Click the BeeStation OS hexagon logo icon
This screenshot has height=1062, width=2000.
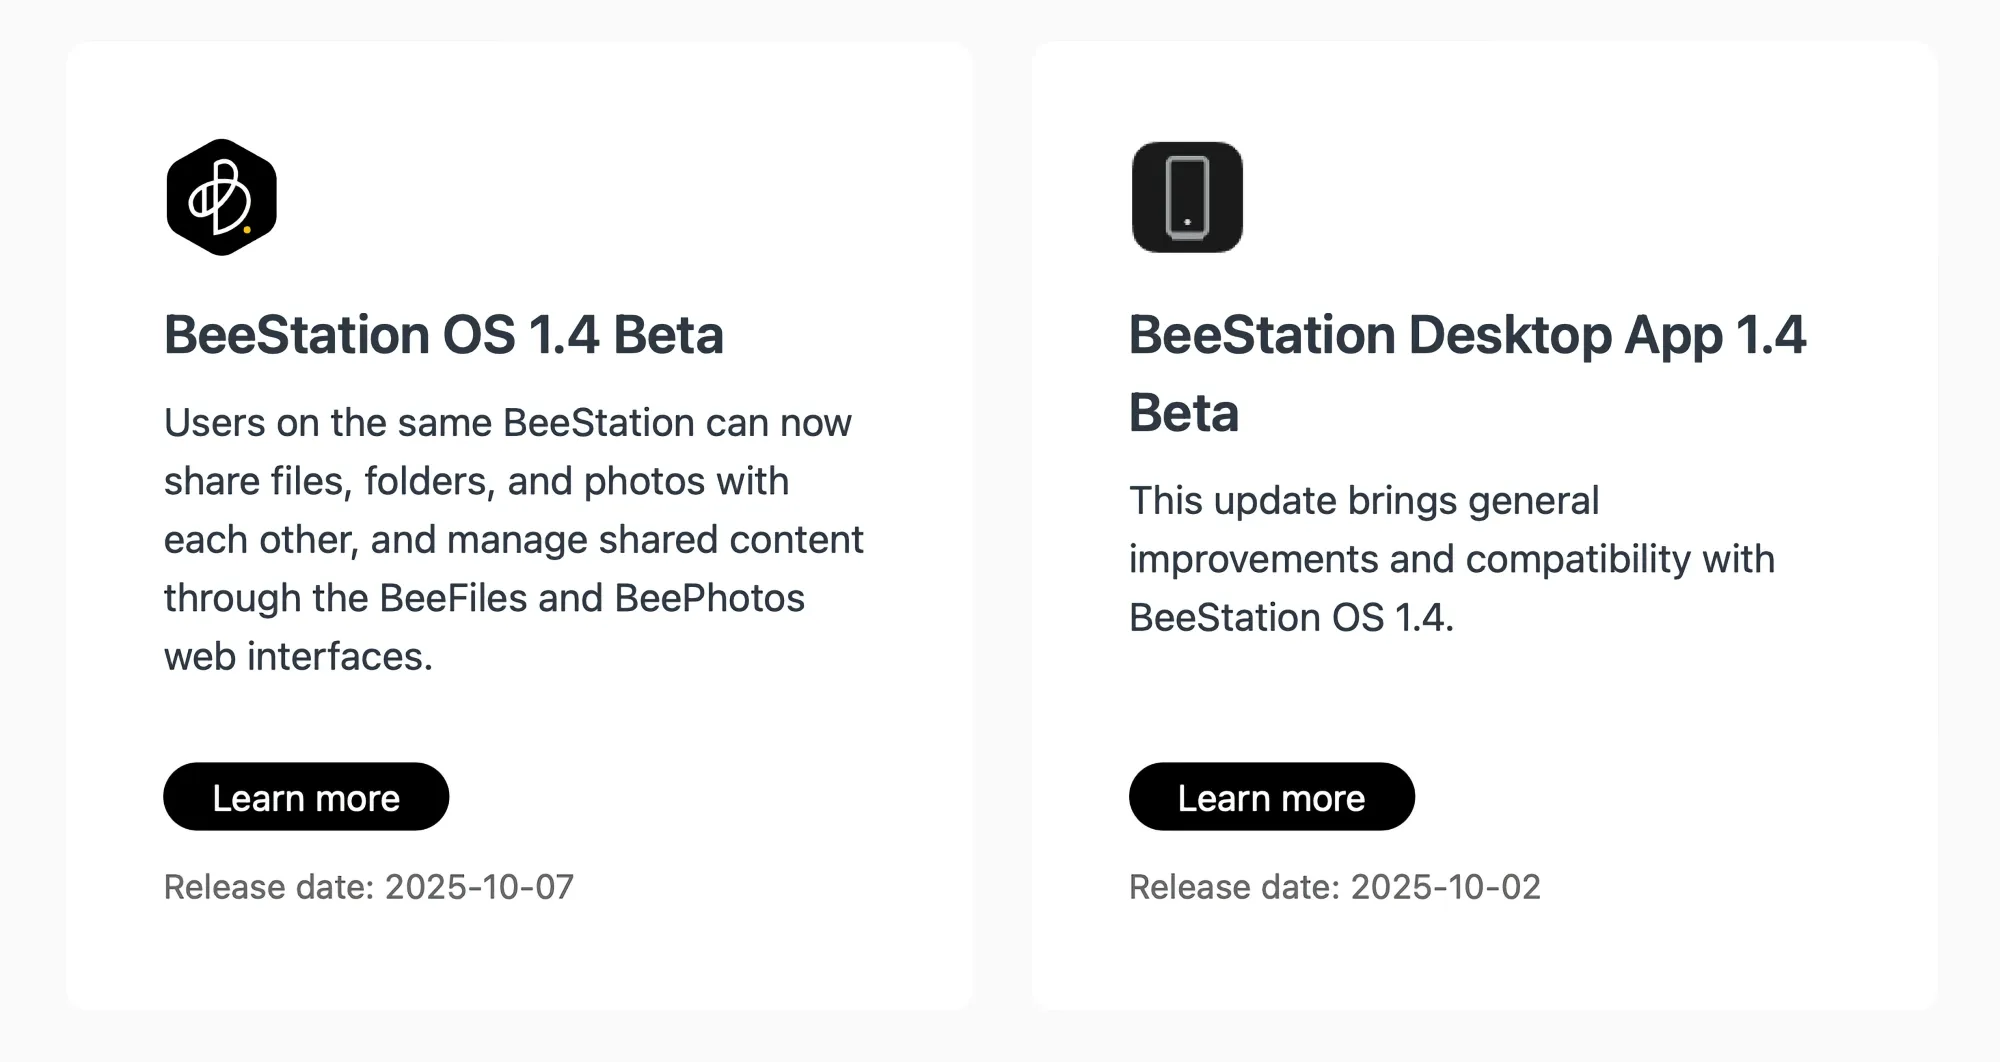[x=221, y=197]
